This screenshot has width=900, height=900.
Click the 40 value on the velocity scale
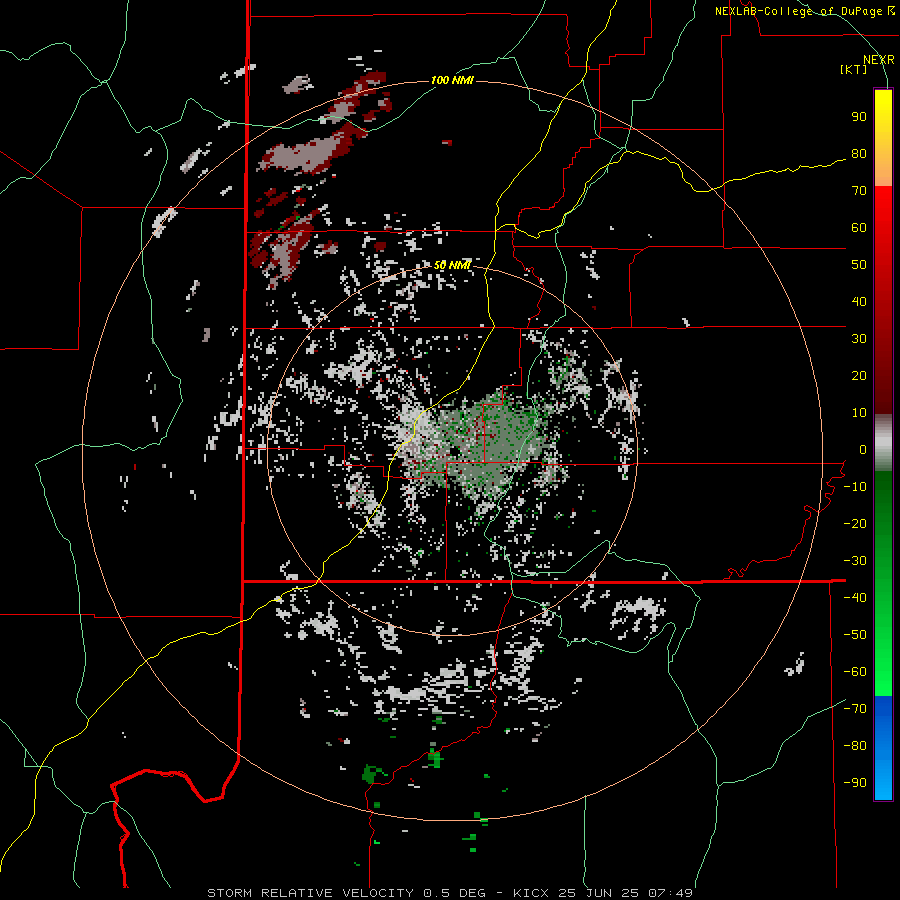click(x=859, y=301)
